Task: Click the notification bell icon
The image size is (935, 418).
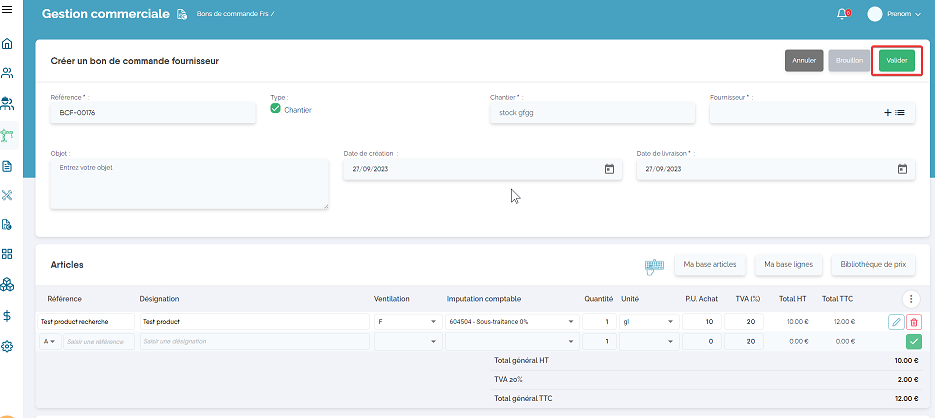Action: 842,14
